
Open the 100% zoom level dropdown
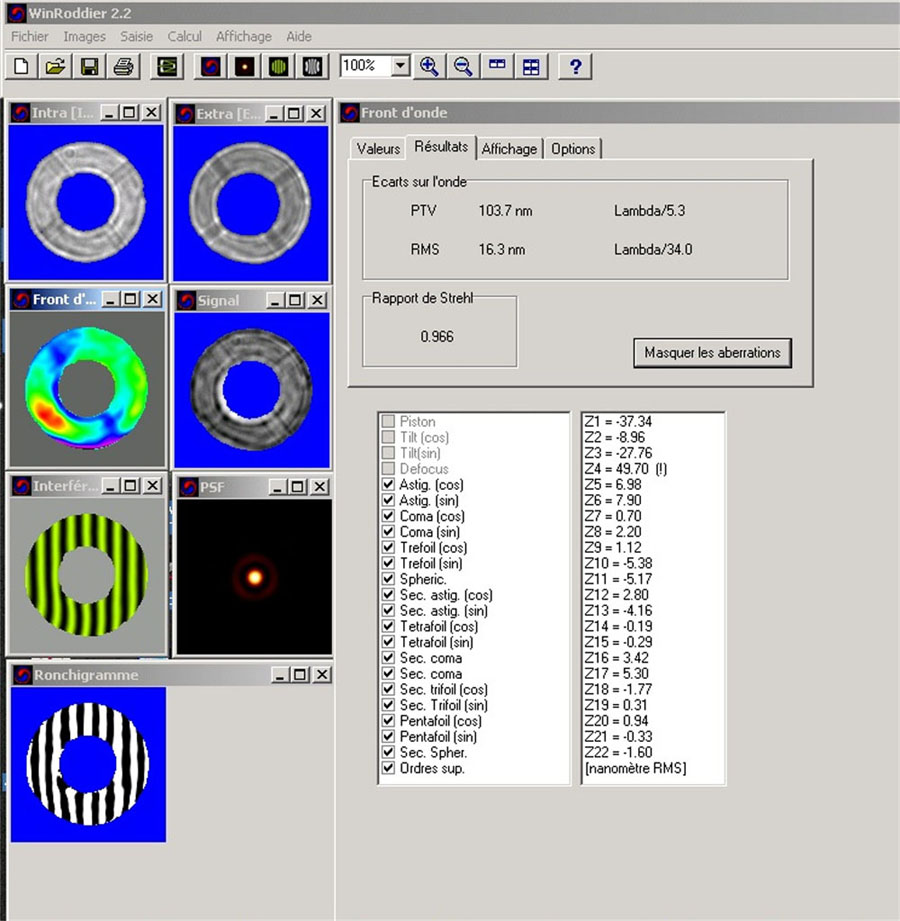pos(401,66)
